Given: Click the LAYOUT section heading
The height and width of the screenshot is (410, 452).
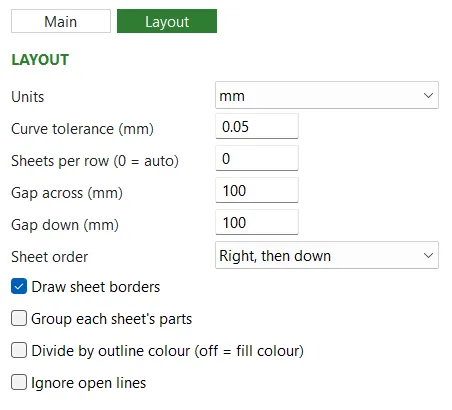Looking at the screenshot, I should pyautogui.click(x=40, y=60).
